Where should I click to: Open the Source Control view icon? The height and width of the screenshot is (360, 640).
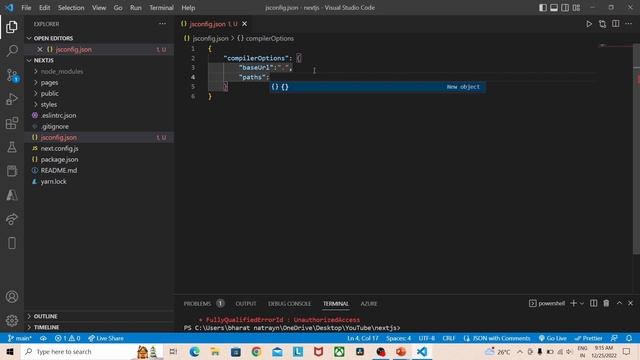point(12,75)
